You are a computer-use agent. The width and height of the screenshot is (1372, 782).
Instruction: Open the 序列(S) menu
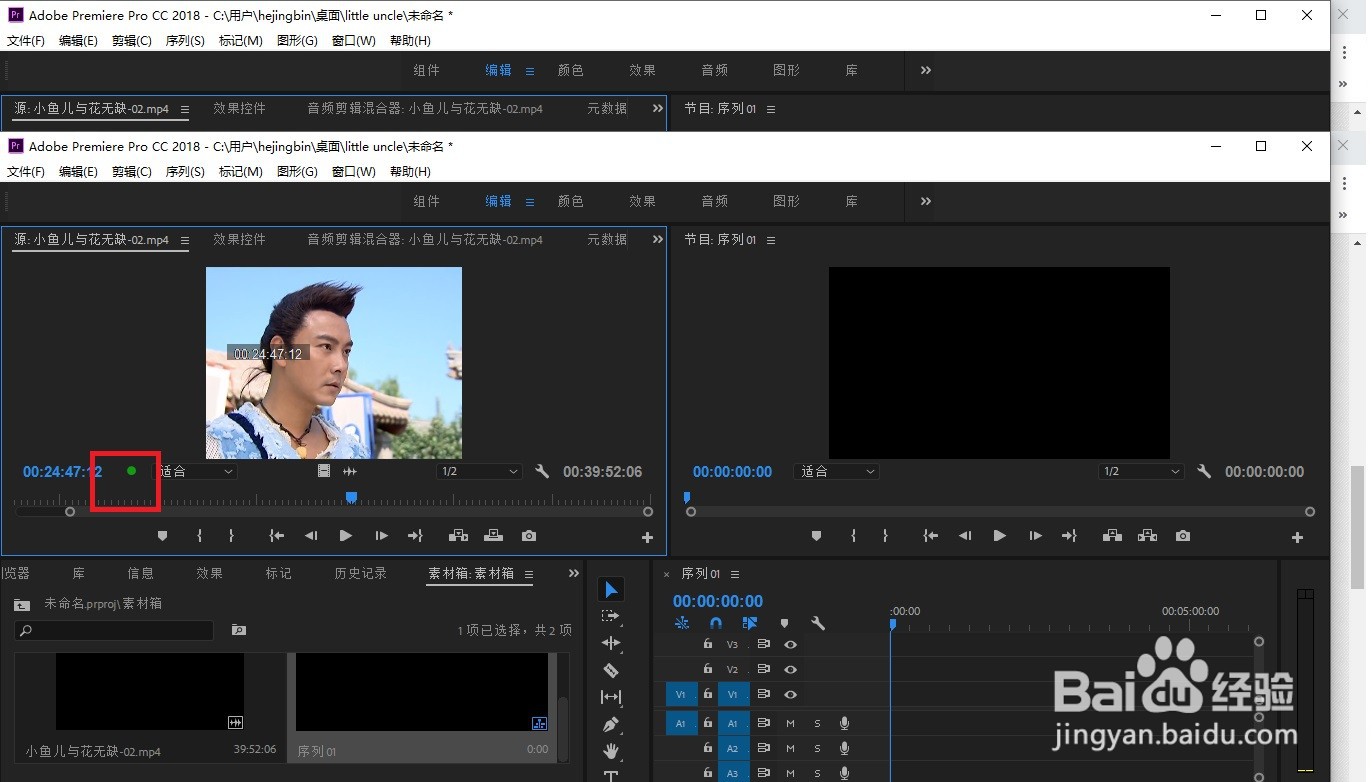[x=184, y=171]
